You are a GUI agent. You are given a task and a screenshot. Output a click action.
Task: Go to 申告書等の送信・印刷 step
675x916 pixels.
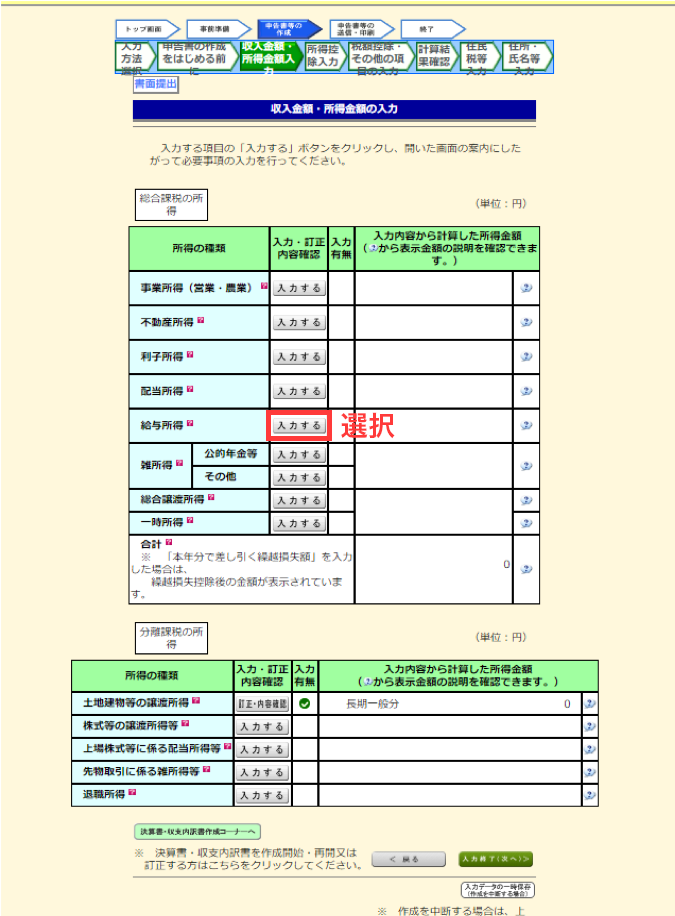coord(362,29)
